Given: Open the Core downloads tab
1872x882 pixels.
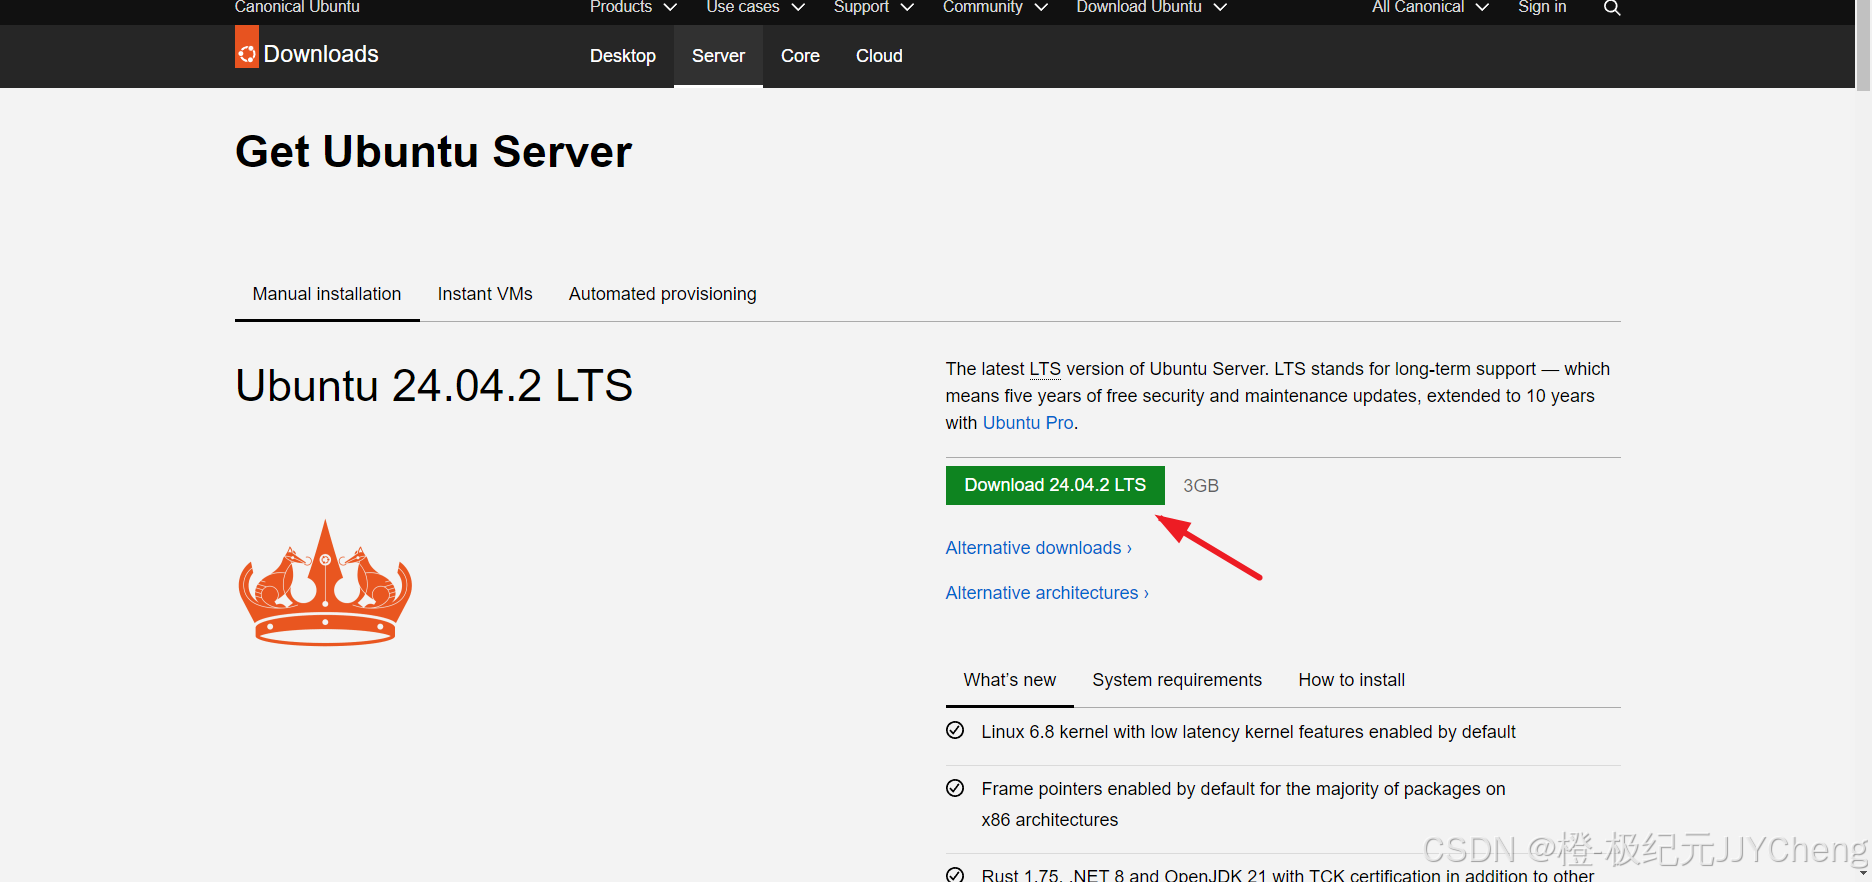Looking at the screenshot, I should click(800, 56).
